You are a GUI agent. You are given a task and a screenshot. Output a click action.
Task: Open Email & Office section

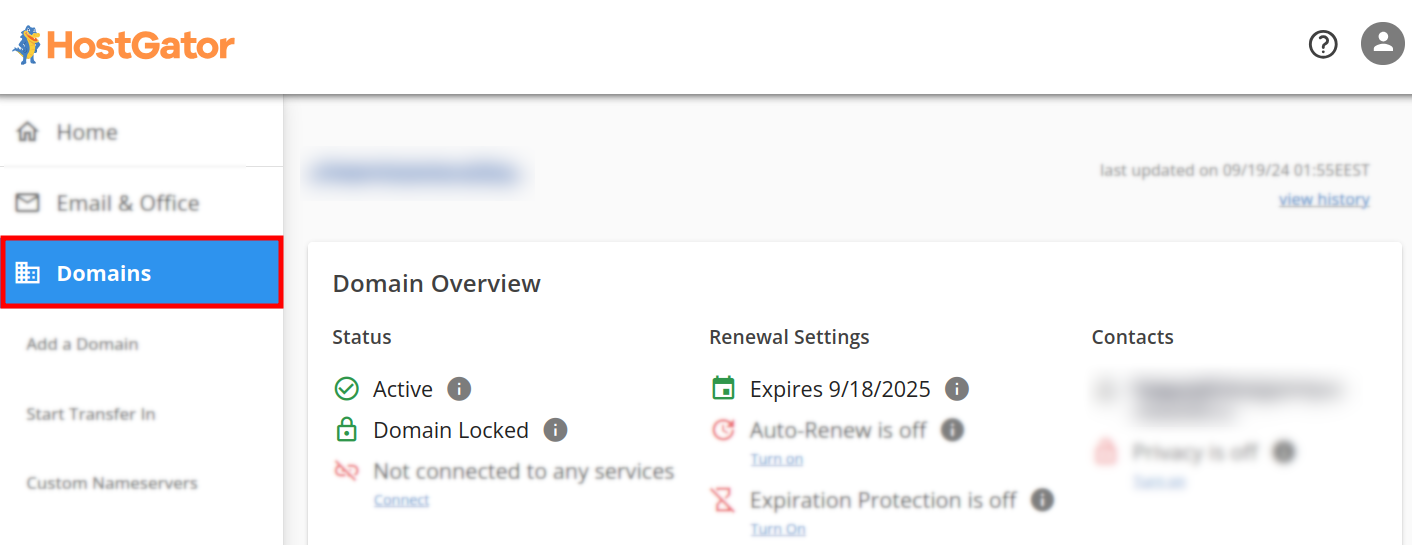[127, 203]
